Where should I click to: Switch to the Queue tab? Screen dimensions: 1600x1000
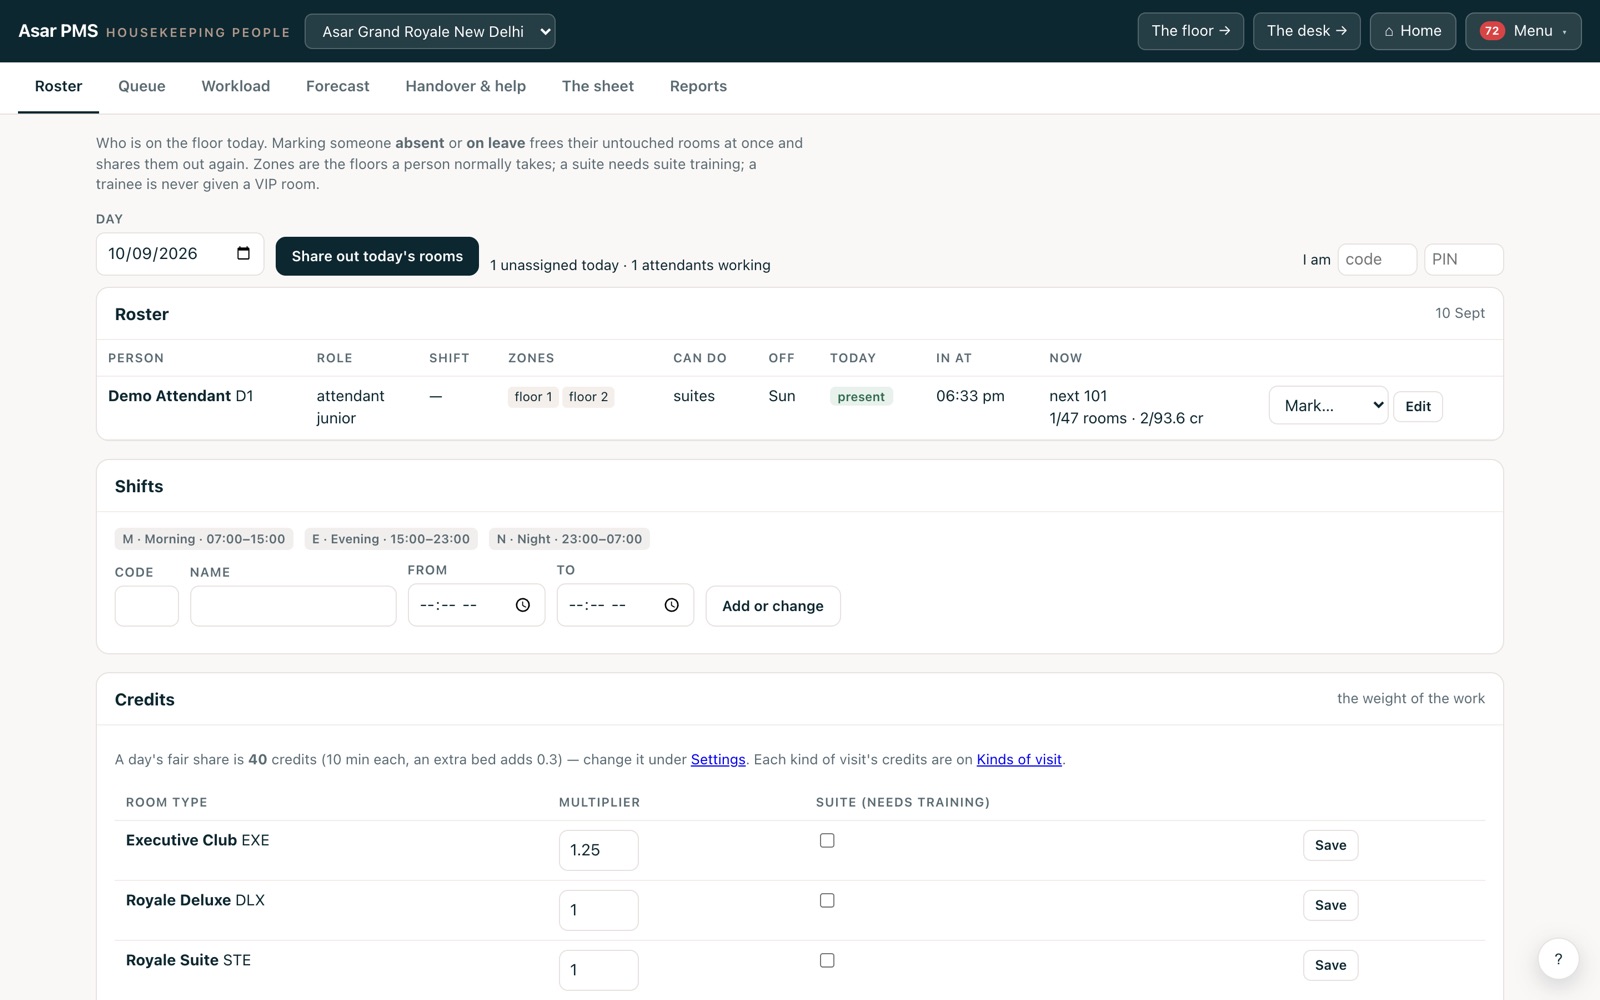click(x=142, y=86)
